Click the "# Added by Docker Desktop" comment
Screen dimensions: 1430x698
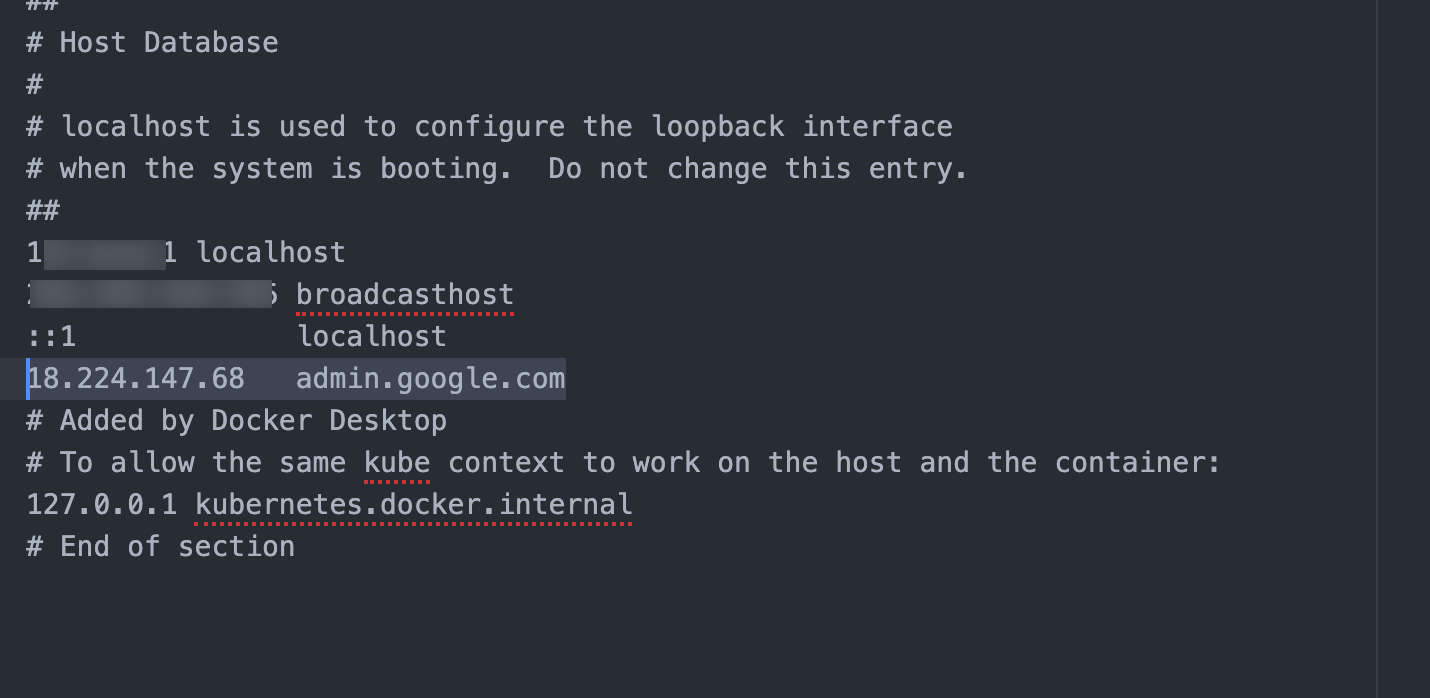(236, 421)
